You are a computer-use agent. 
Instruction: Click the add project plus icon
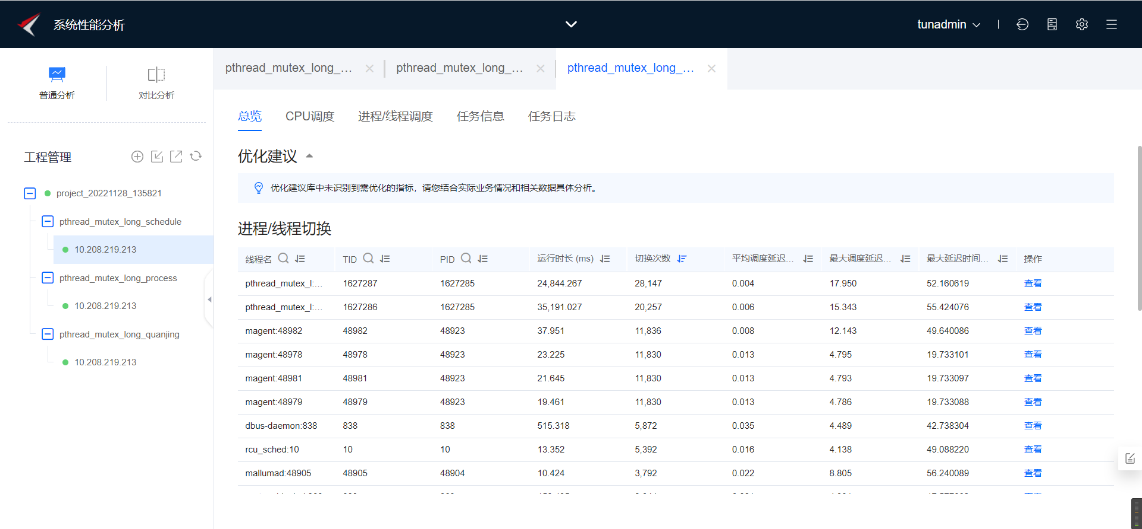point(137,157)
